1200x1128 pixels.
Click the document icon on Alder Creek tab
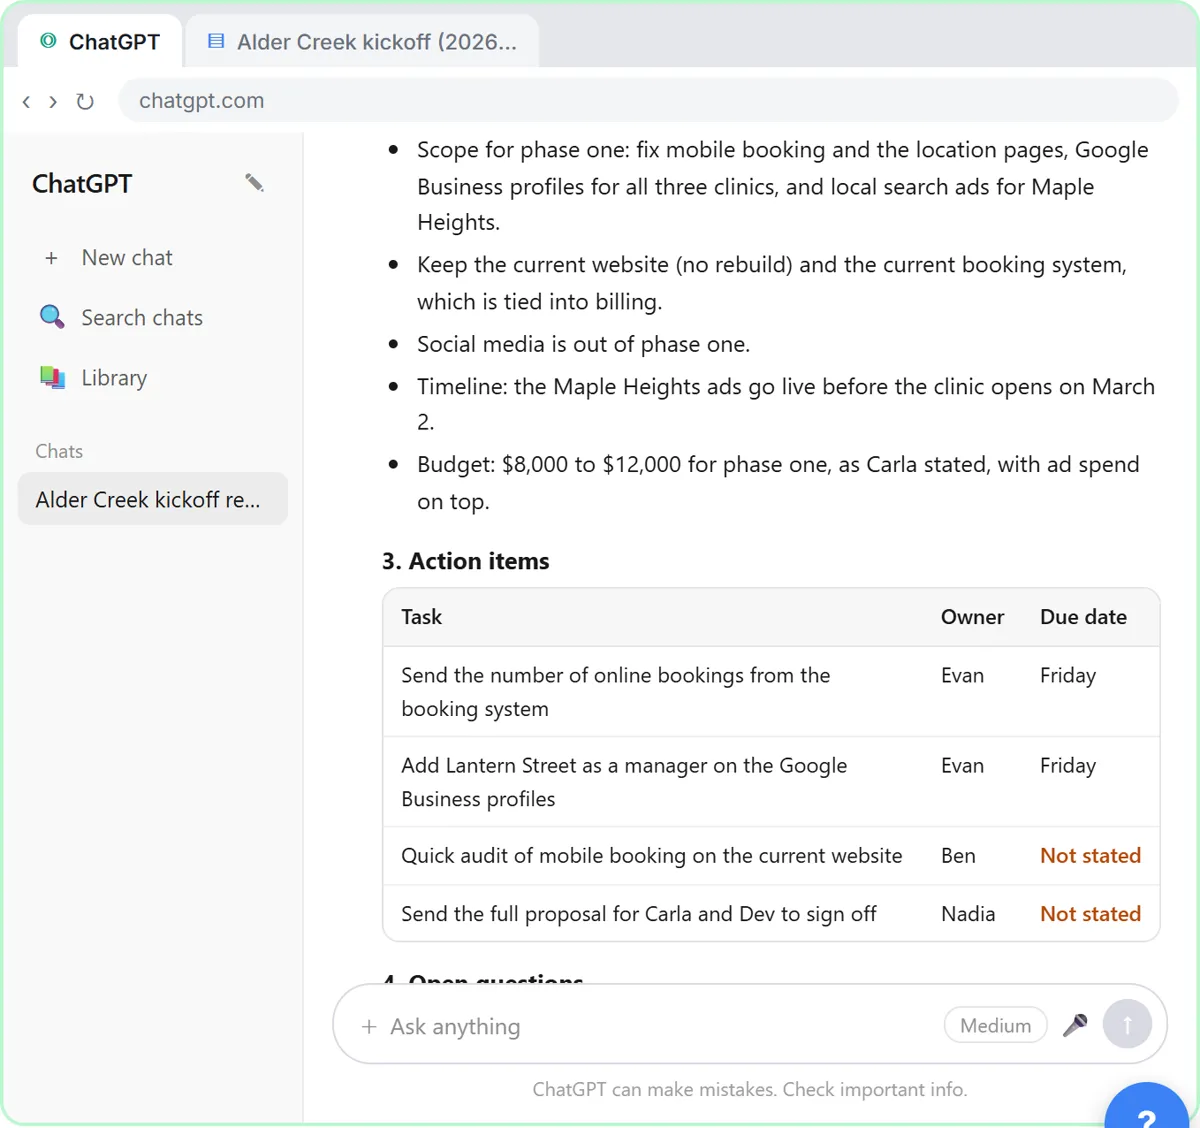click(x=216, y=41)
